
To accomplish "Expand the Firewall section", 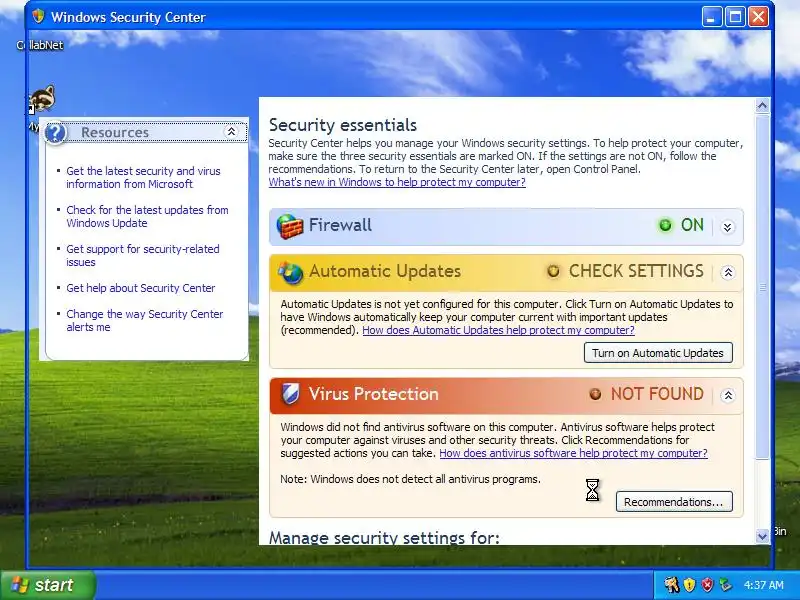I will tap(728, 227).
